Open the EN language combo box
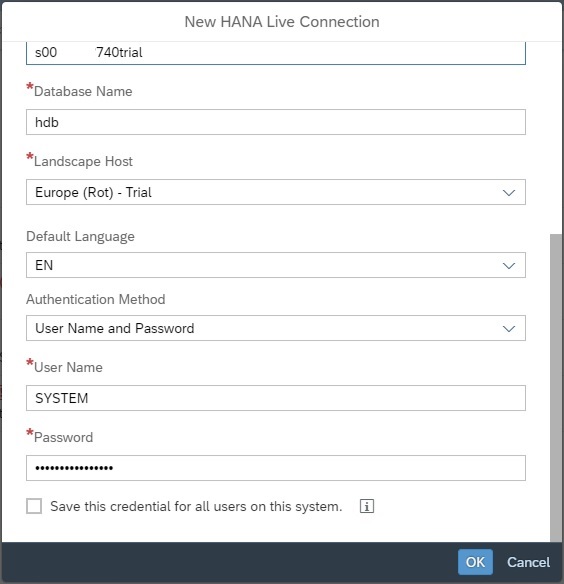Image resolution: width=564 pixels, height=584 pixels. coord(276,265)
